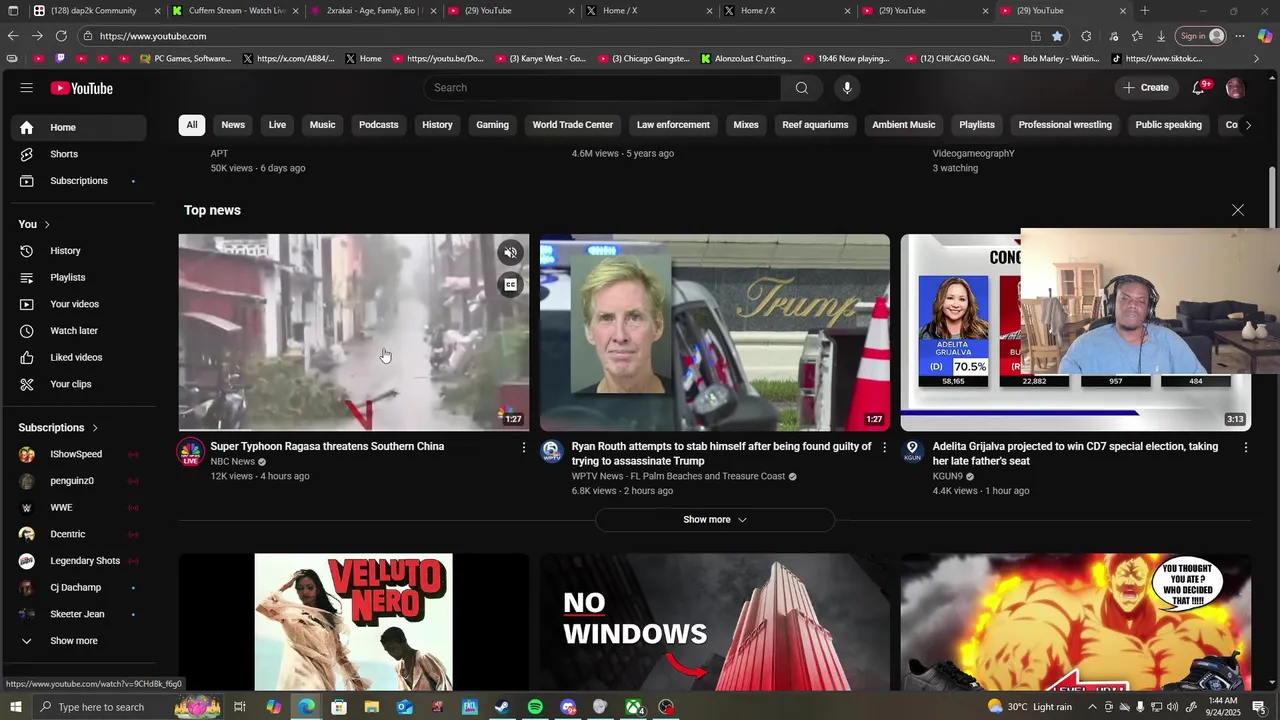The height and width of the screenshot is (720, 1280).
Task: Click the browser refresh button
Action: (61, 36)
